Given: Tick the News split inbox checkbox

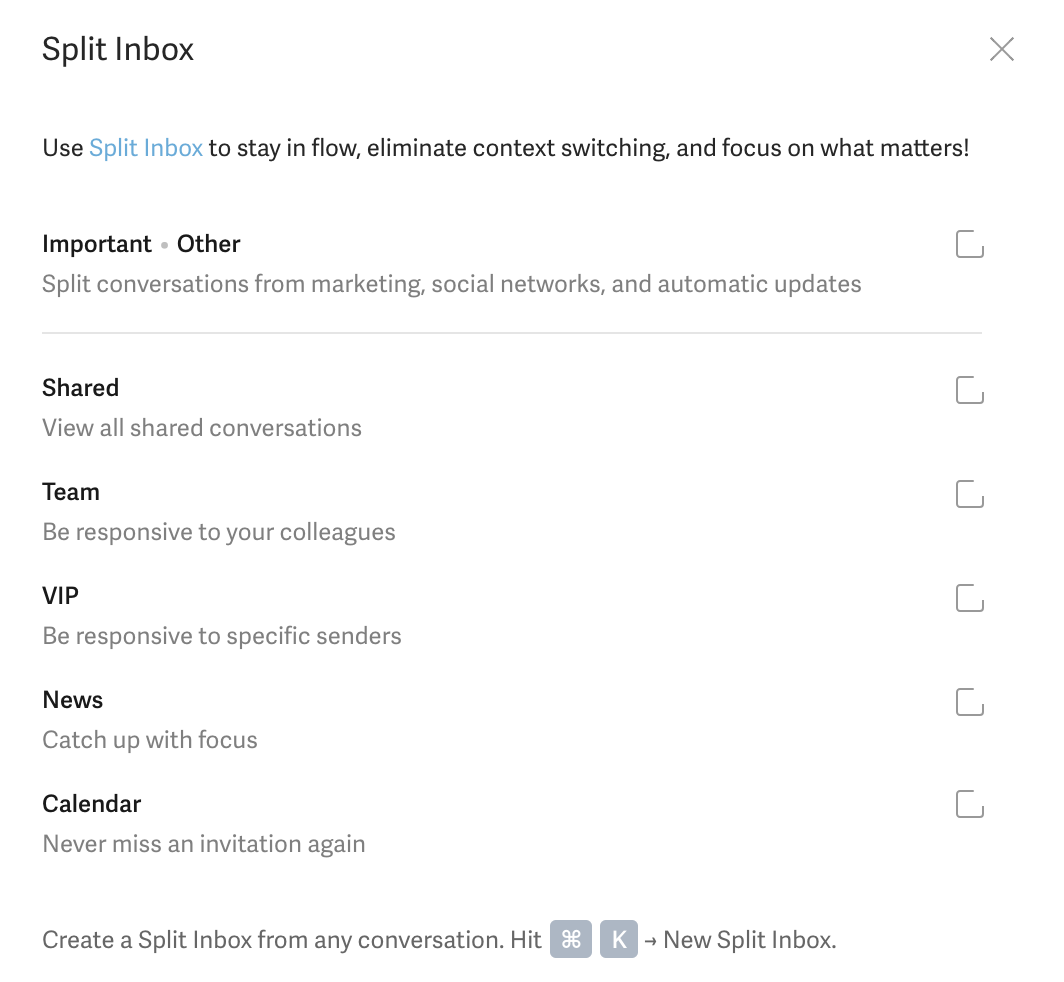Looking at the screenshot, I should coord(969,701).
